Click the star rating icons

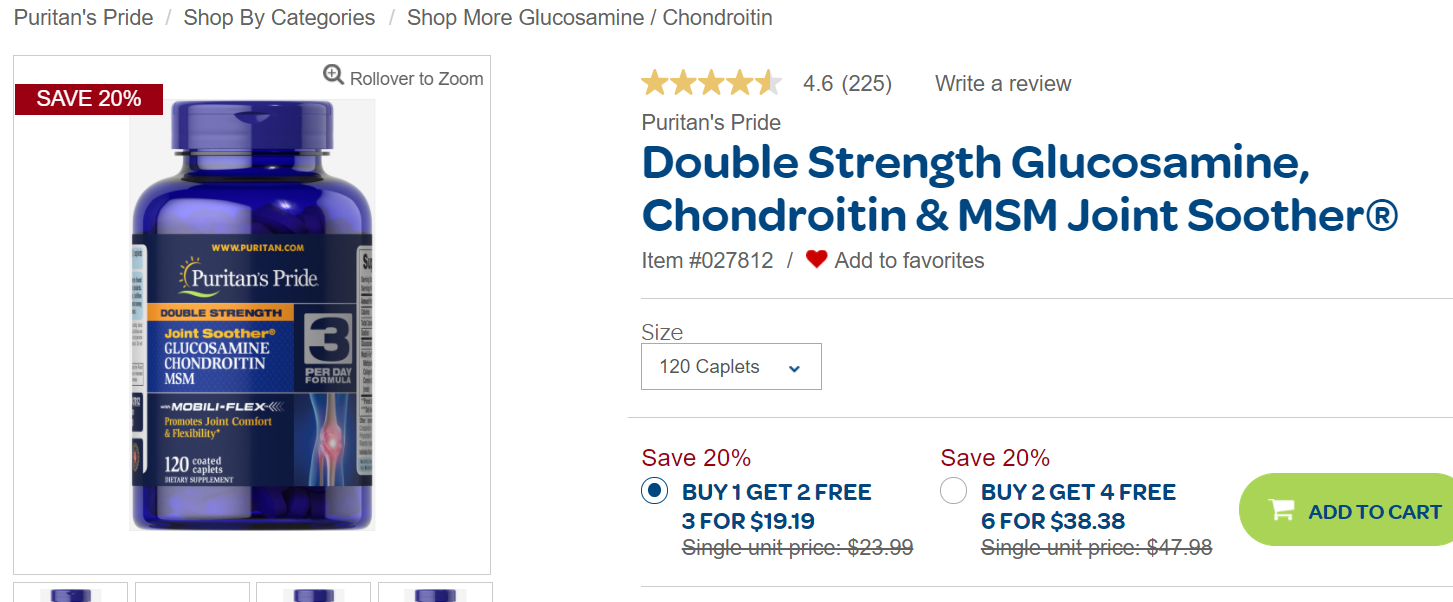[x=711, y=83]
